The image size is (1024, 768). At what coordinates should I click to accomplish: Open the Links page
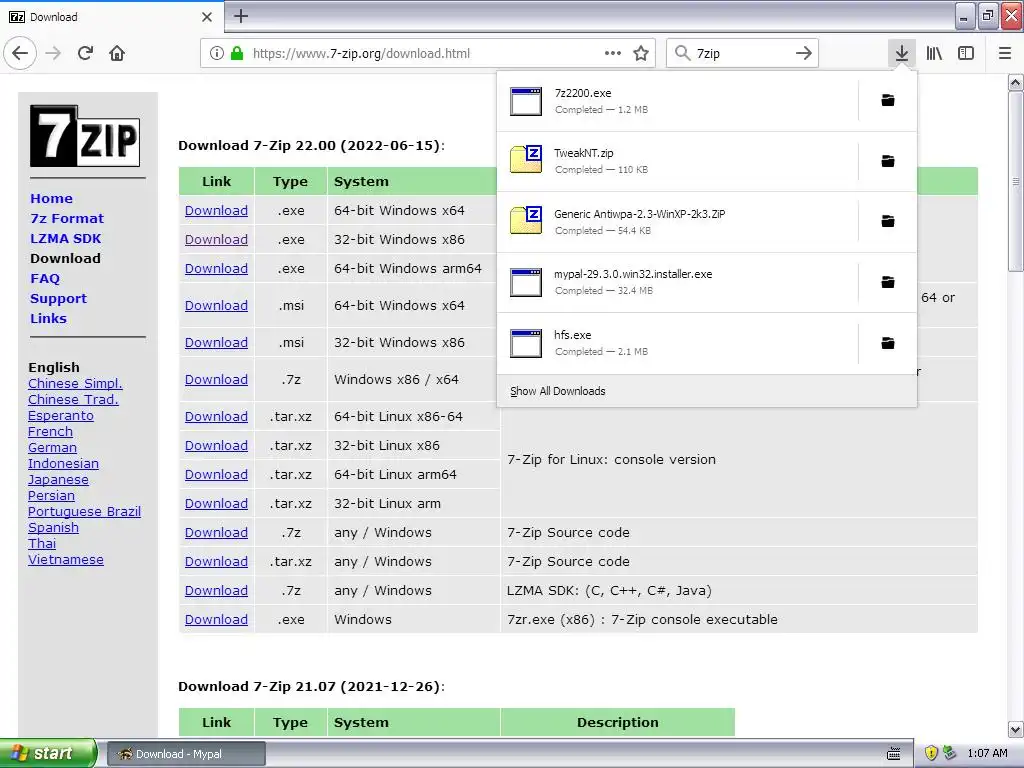(x=48, y=318)
